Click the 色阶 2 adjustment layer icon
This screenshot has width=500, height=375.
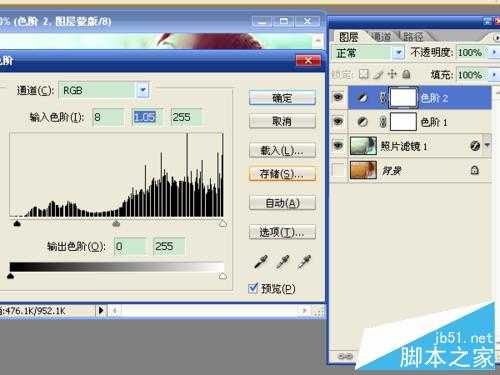362,98
